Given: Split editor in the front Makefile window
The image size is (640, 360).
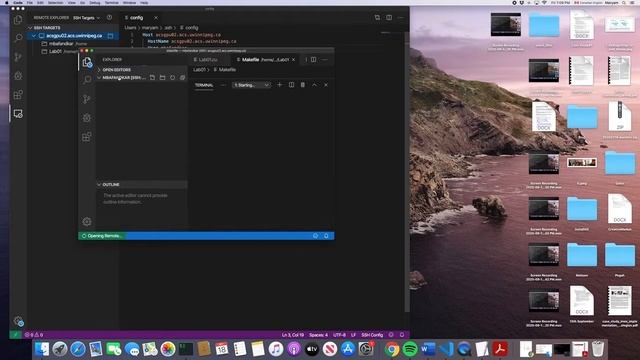Looking at the screenshot, I should click(x=313, y=60).
